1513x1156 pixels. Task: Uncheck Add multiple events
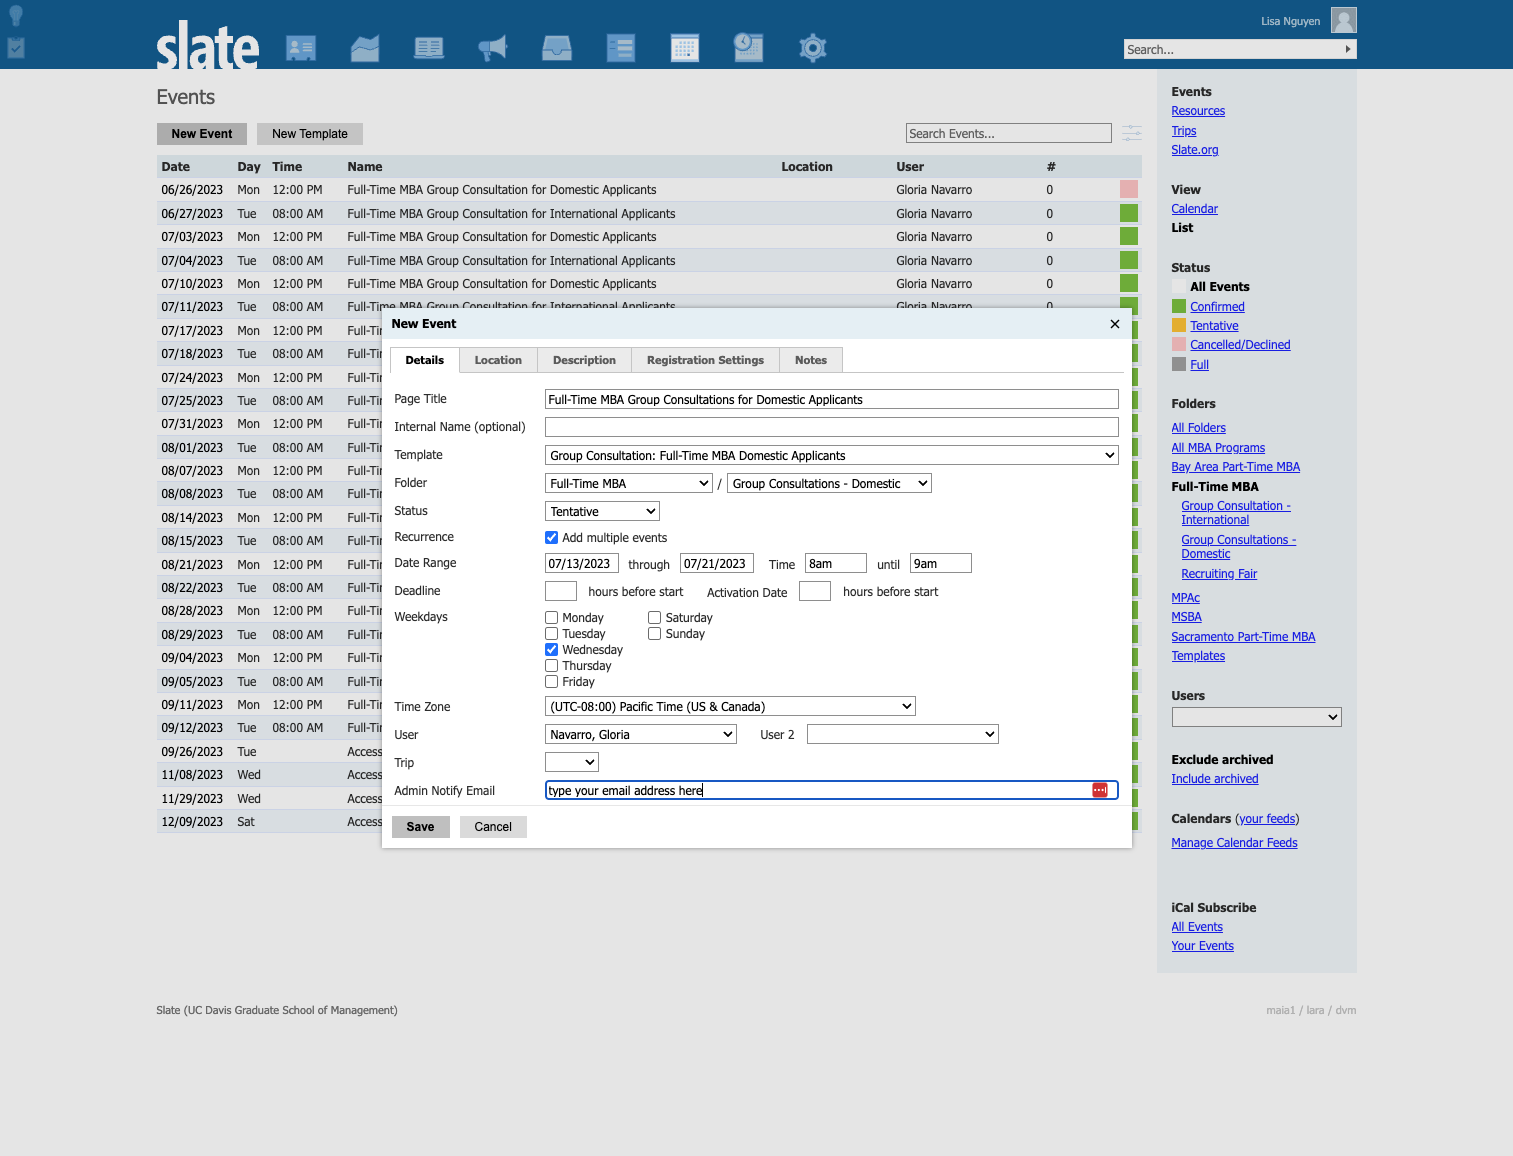[551, 538]
